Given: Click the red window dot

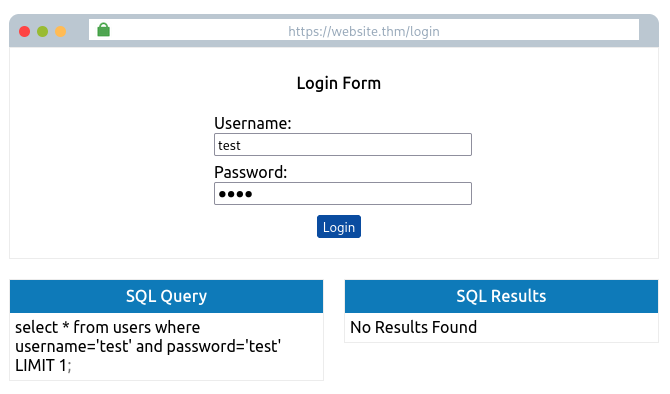Looking at the screenshot, I should (x=24, y=32).
